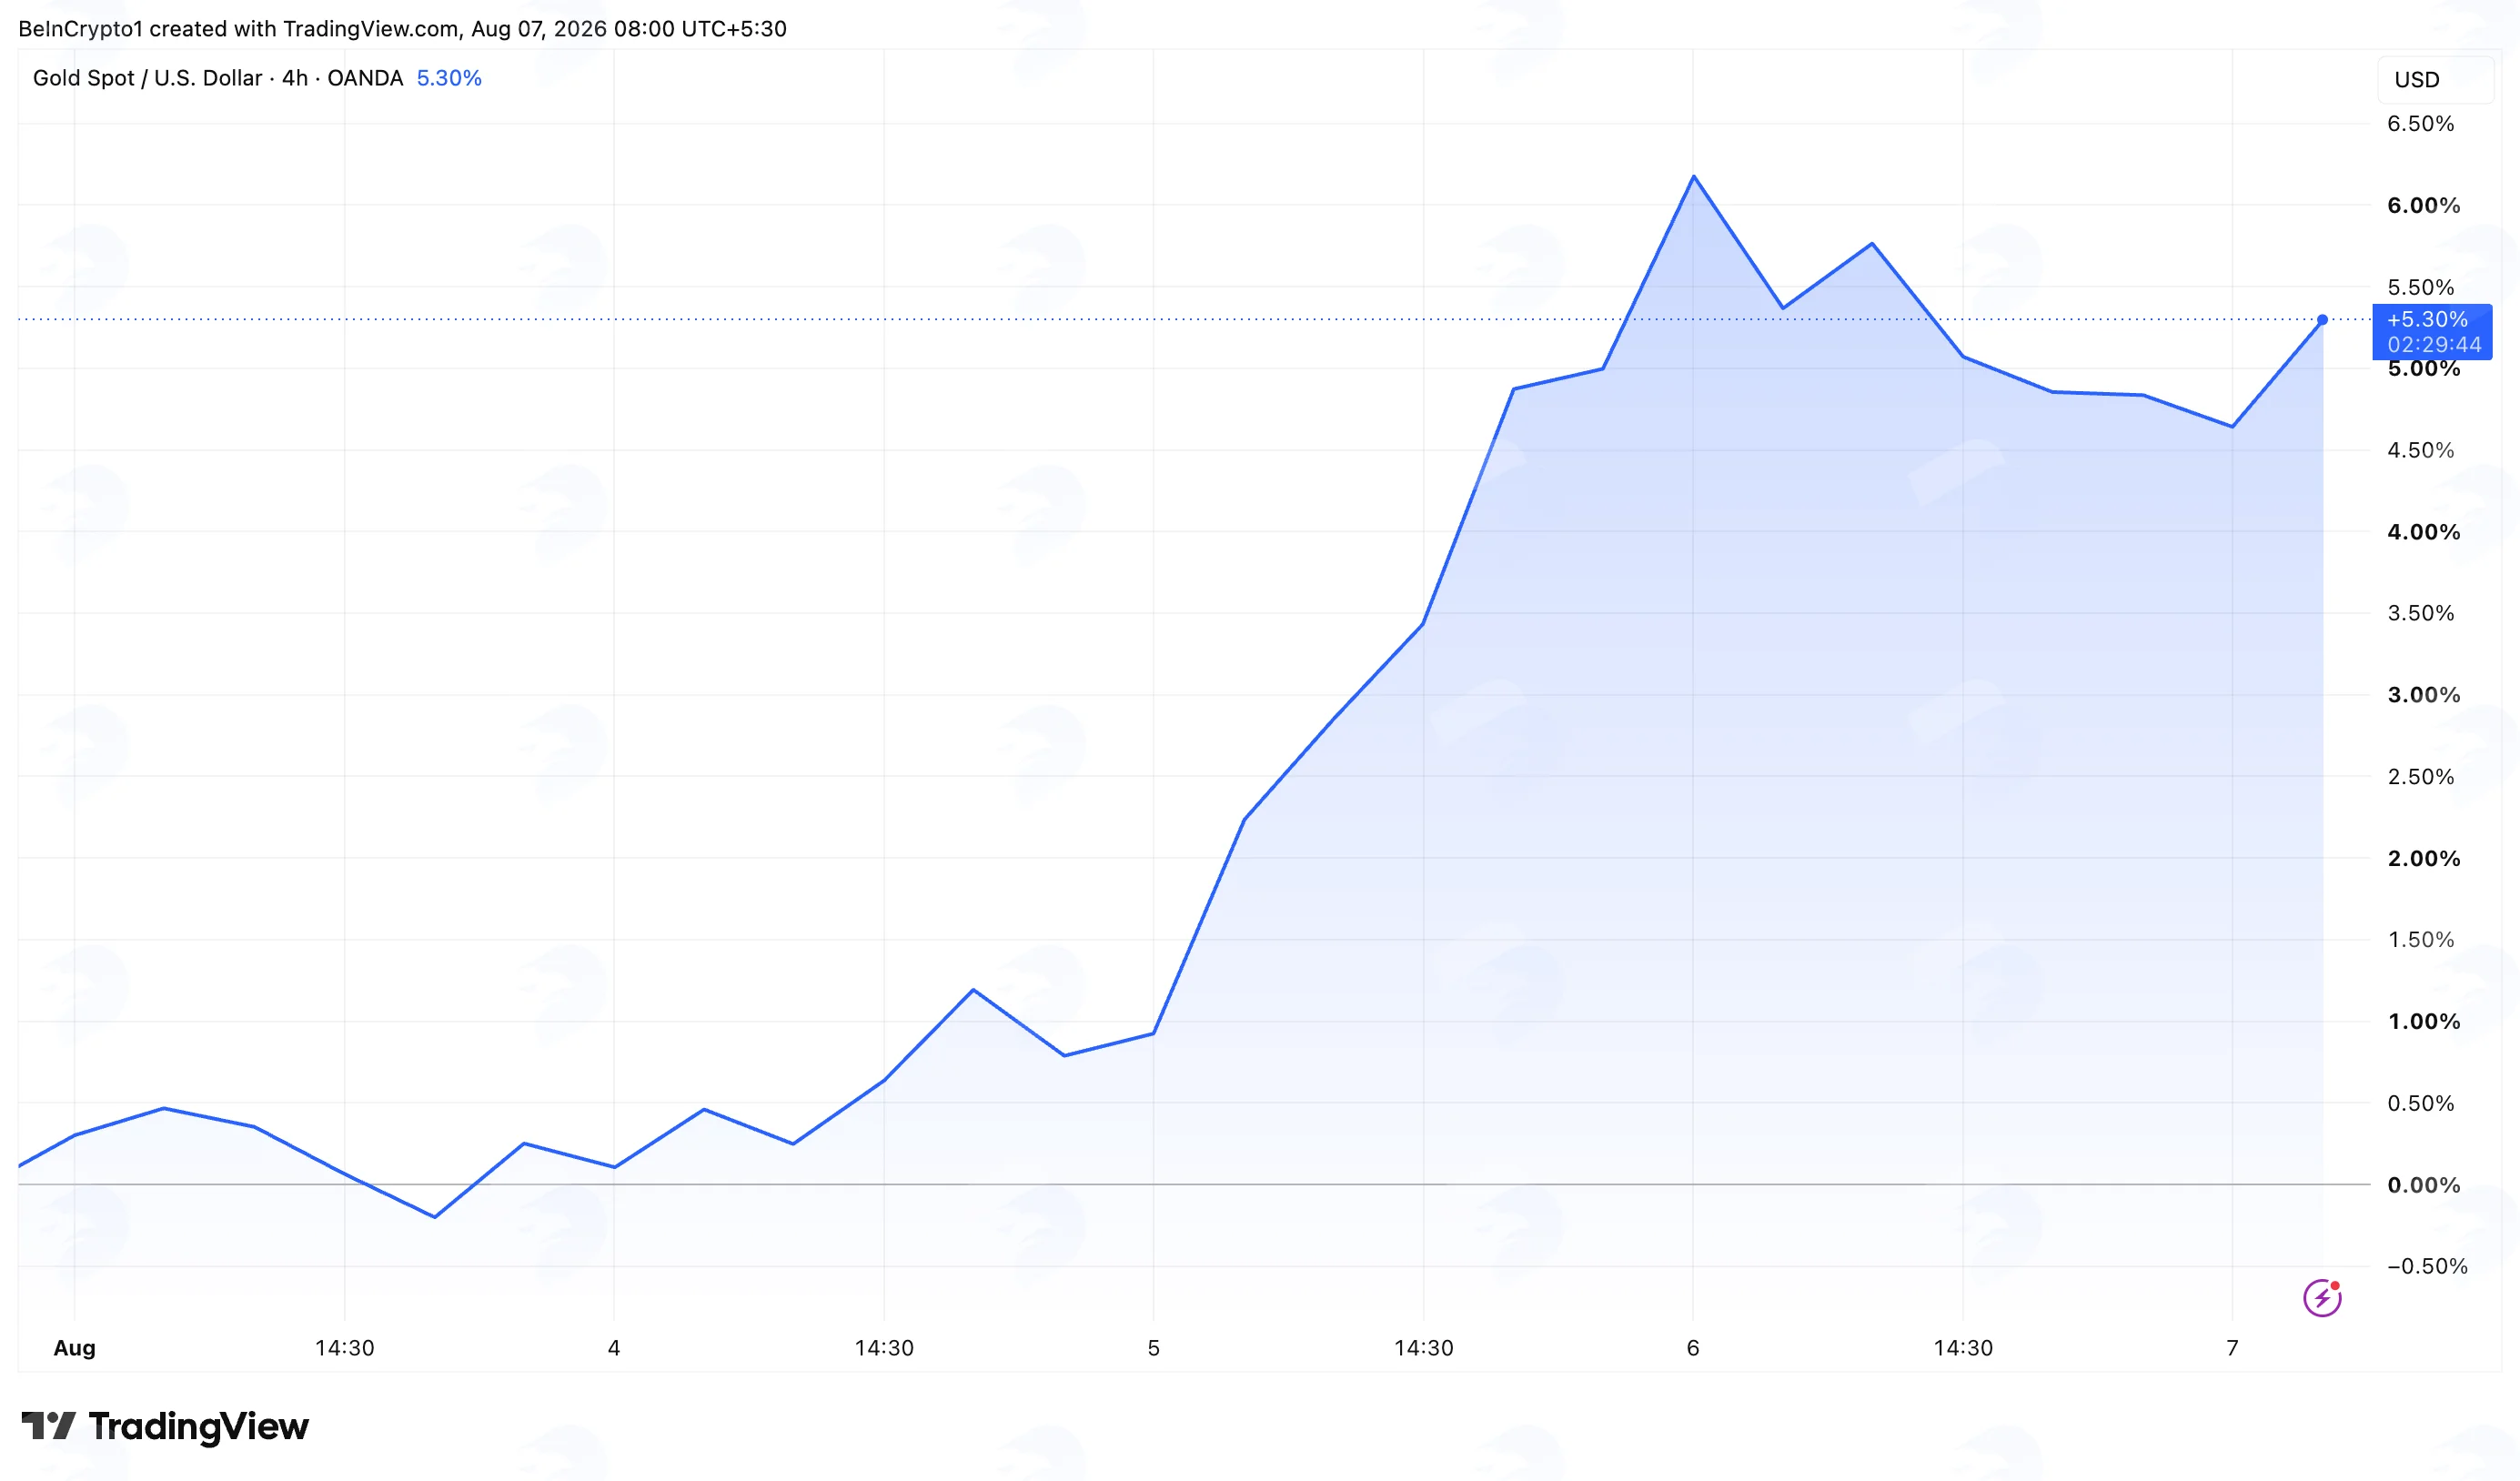Click the purple lightning bolt icon
Screen dimensions: 2520x1481
2322,1298
